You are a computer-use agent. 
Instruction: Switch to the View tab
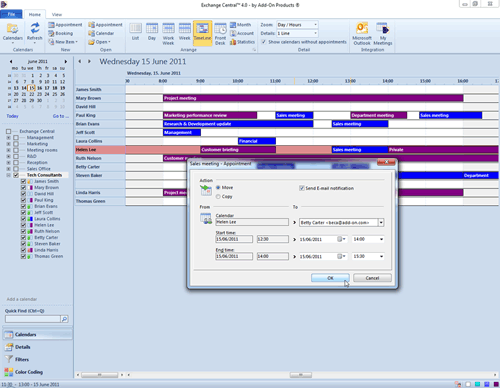(x=57, y=15)
